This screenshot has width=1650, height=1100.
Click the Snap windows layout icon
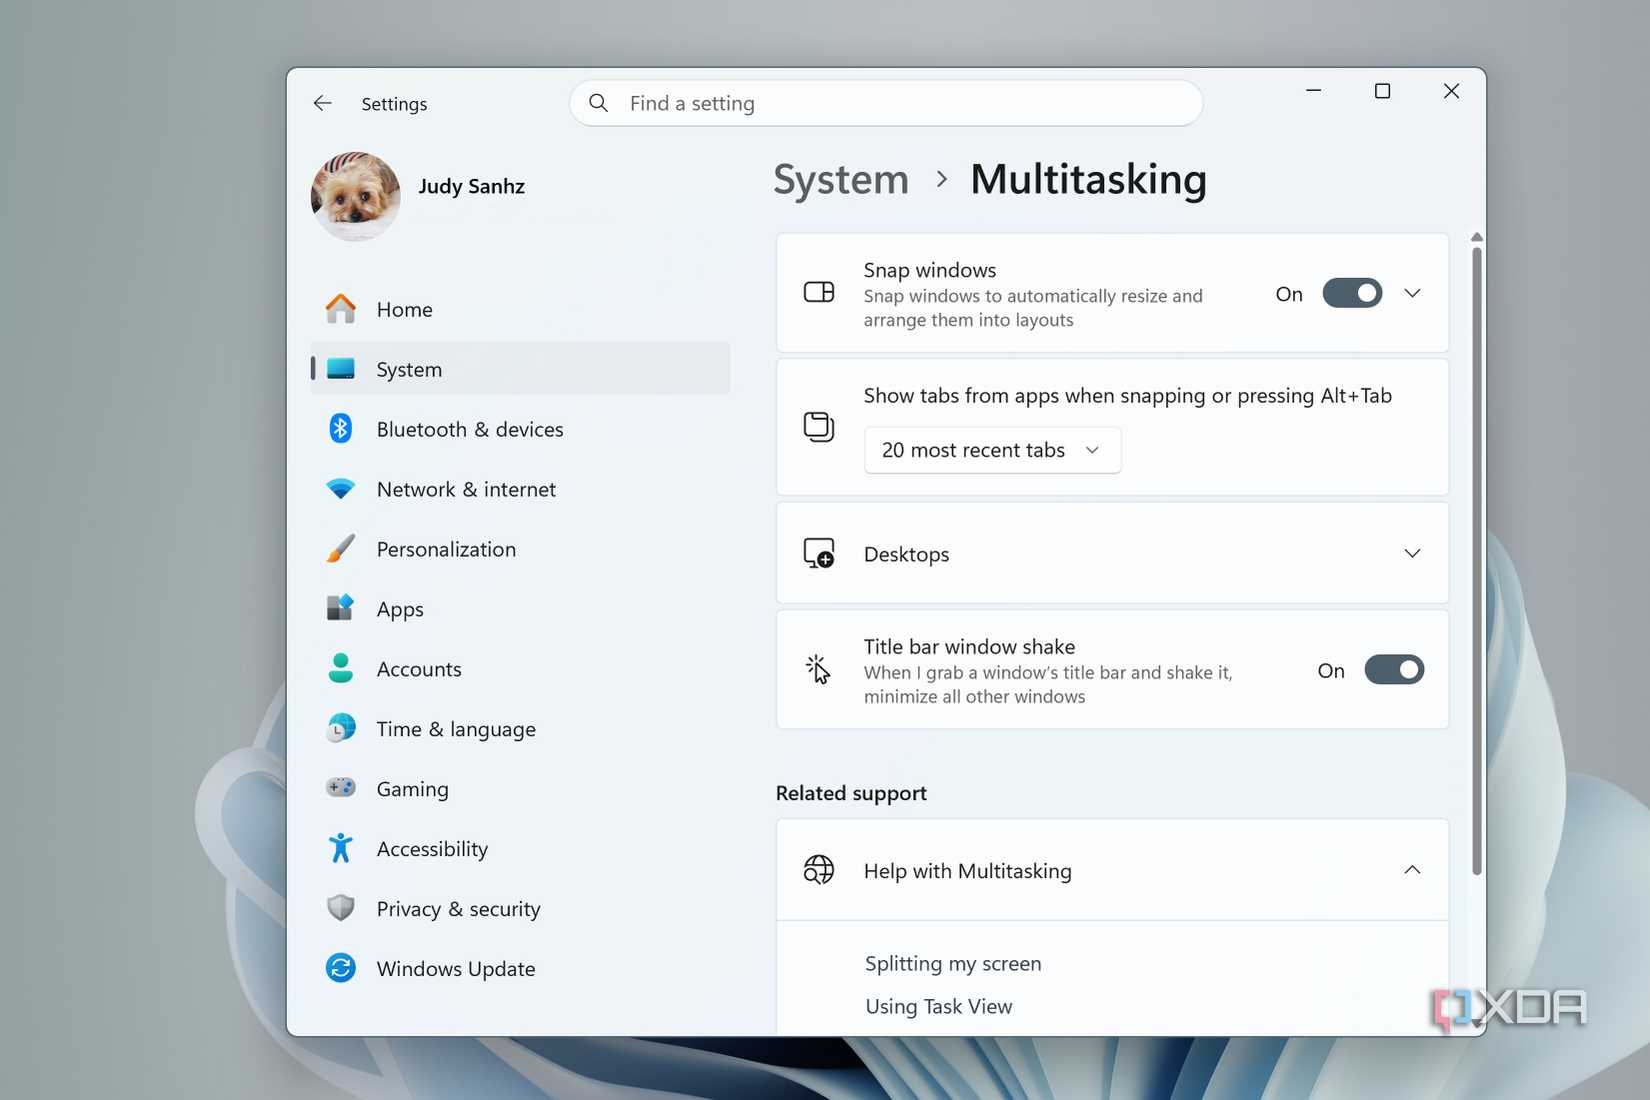[819, 292]
